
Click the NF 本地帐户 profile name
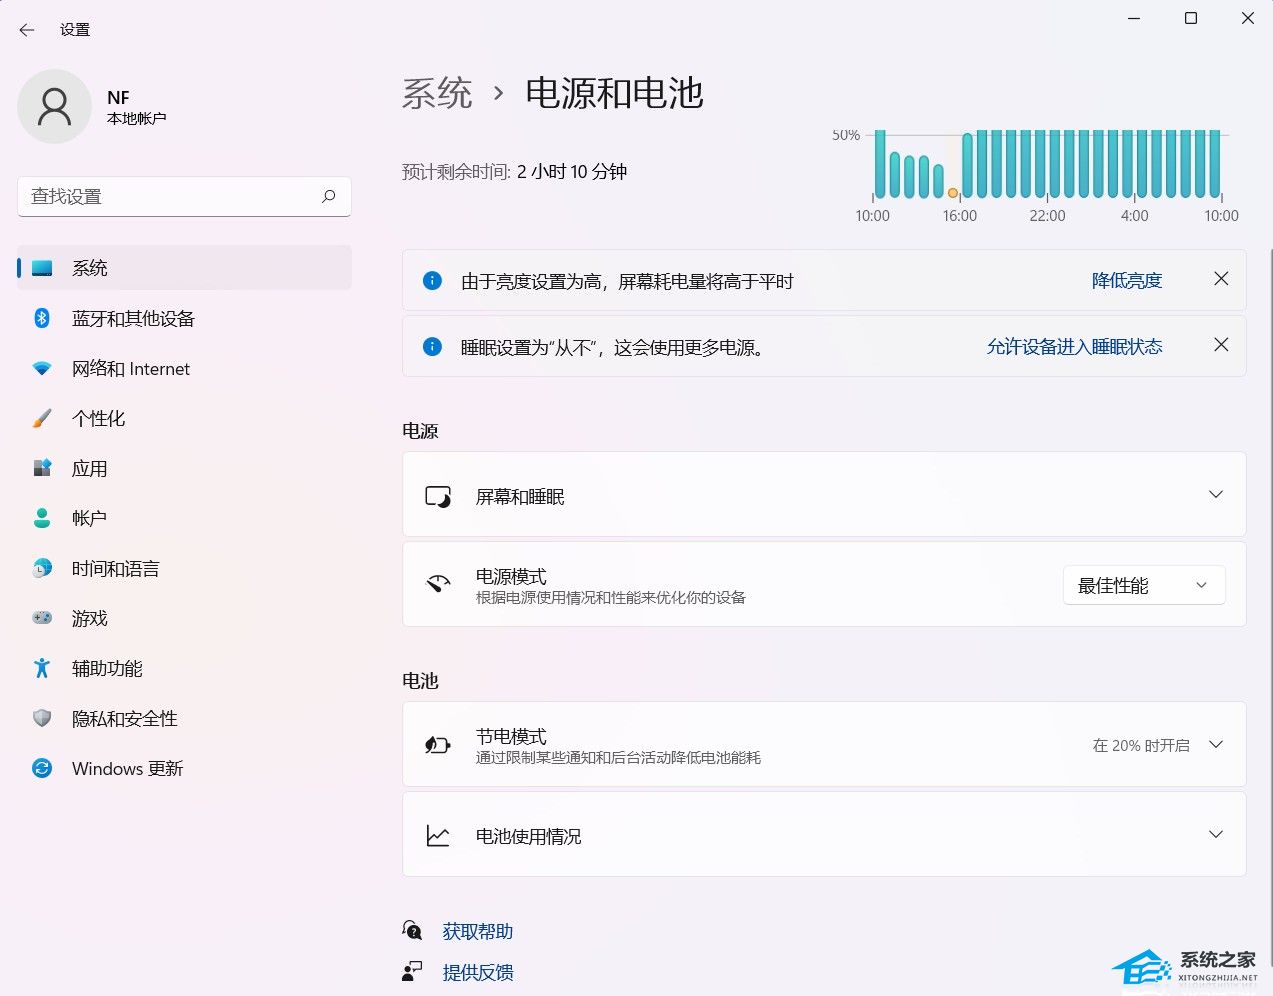(x=137, y=107)
